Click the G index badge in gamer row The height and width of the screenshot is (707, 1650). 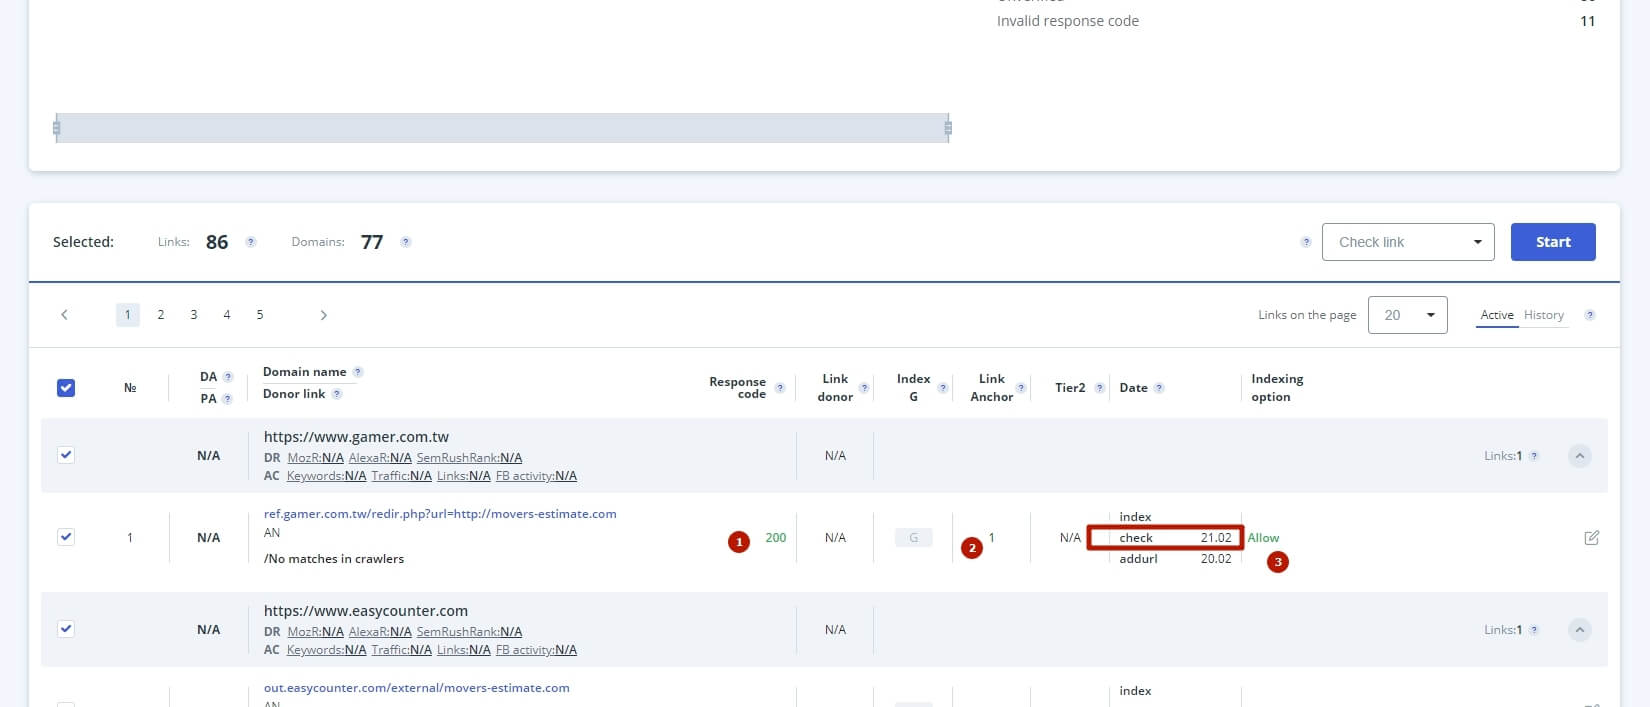pos(914,538)
